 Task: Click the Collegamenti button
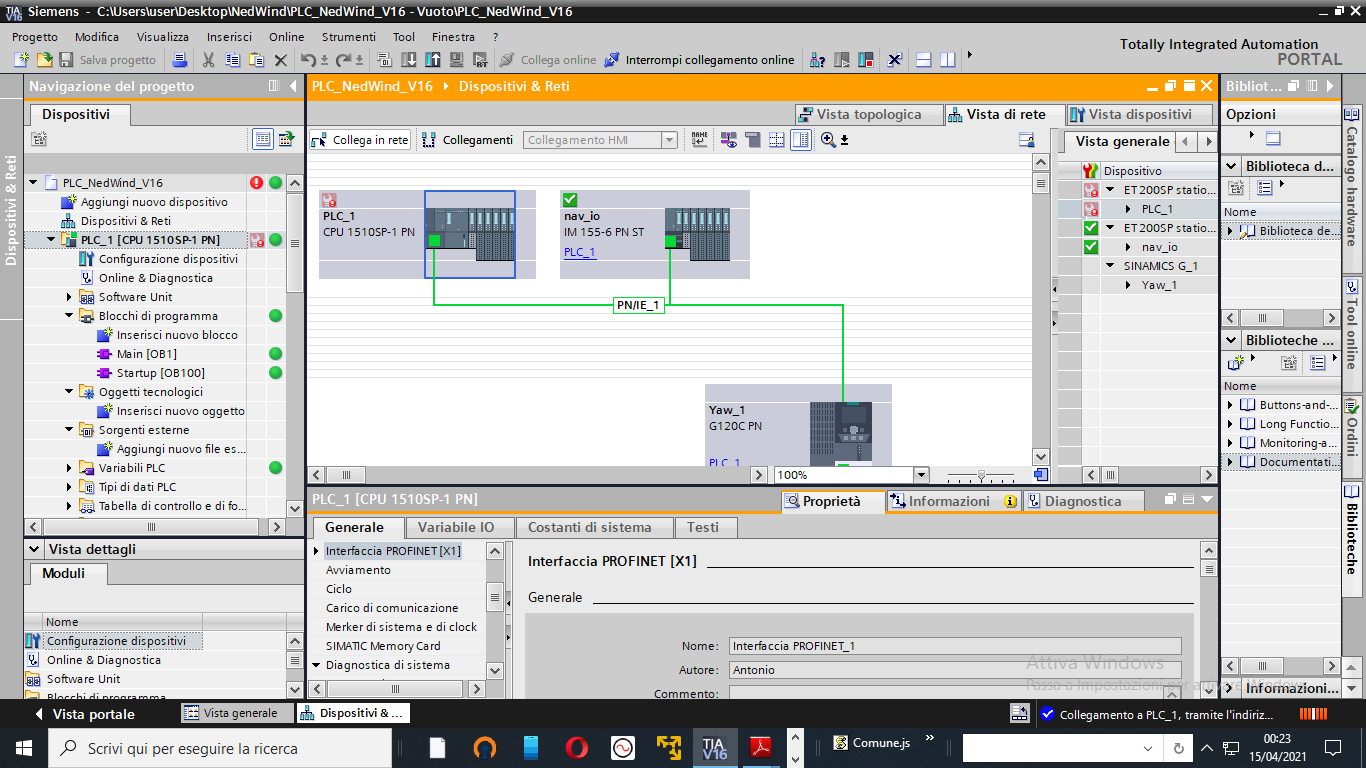coord(468,140)
